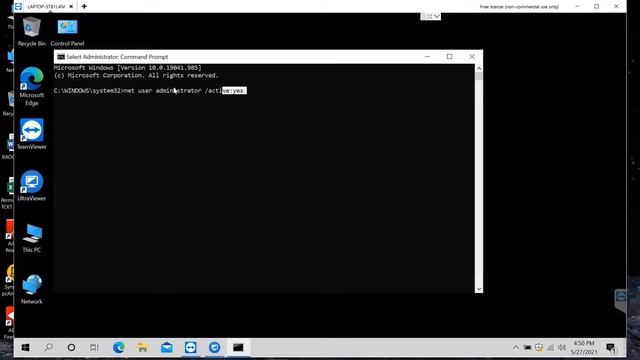Close the LAPTOP session tab
640x360 pixels.
coord(71,7)
